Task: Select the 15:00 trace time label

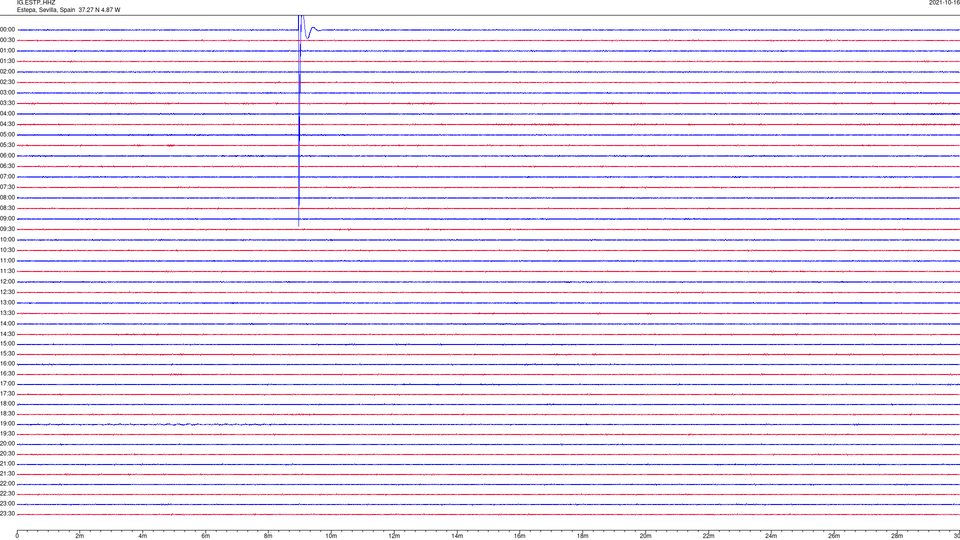Action: click(x=7, y=344)
